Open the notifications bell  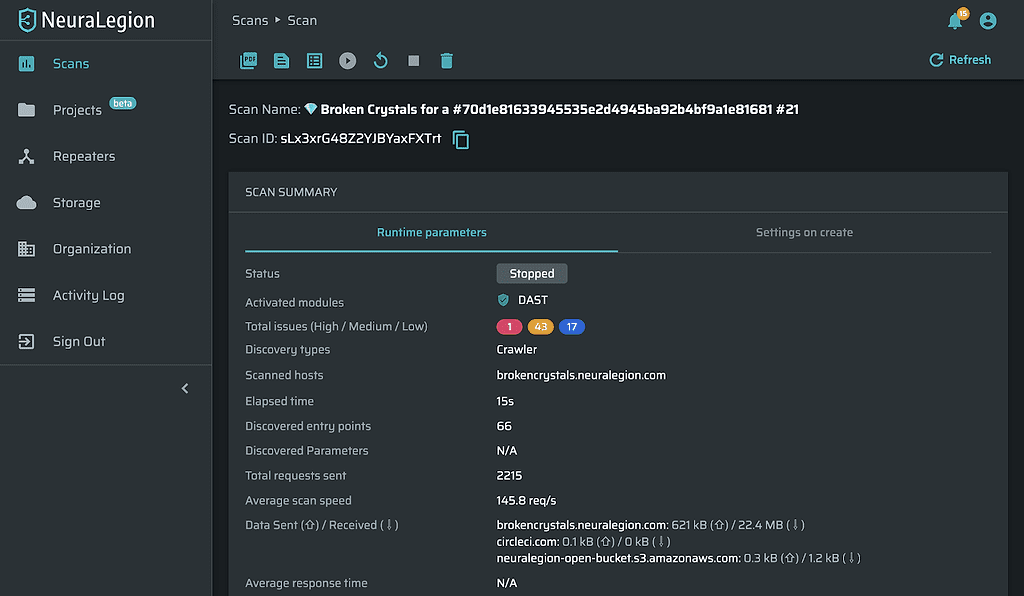point(955,21)
